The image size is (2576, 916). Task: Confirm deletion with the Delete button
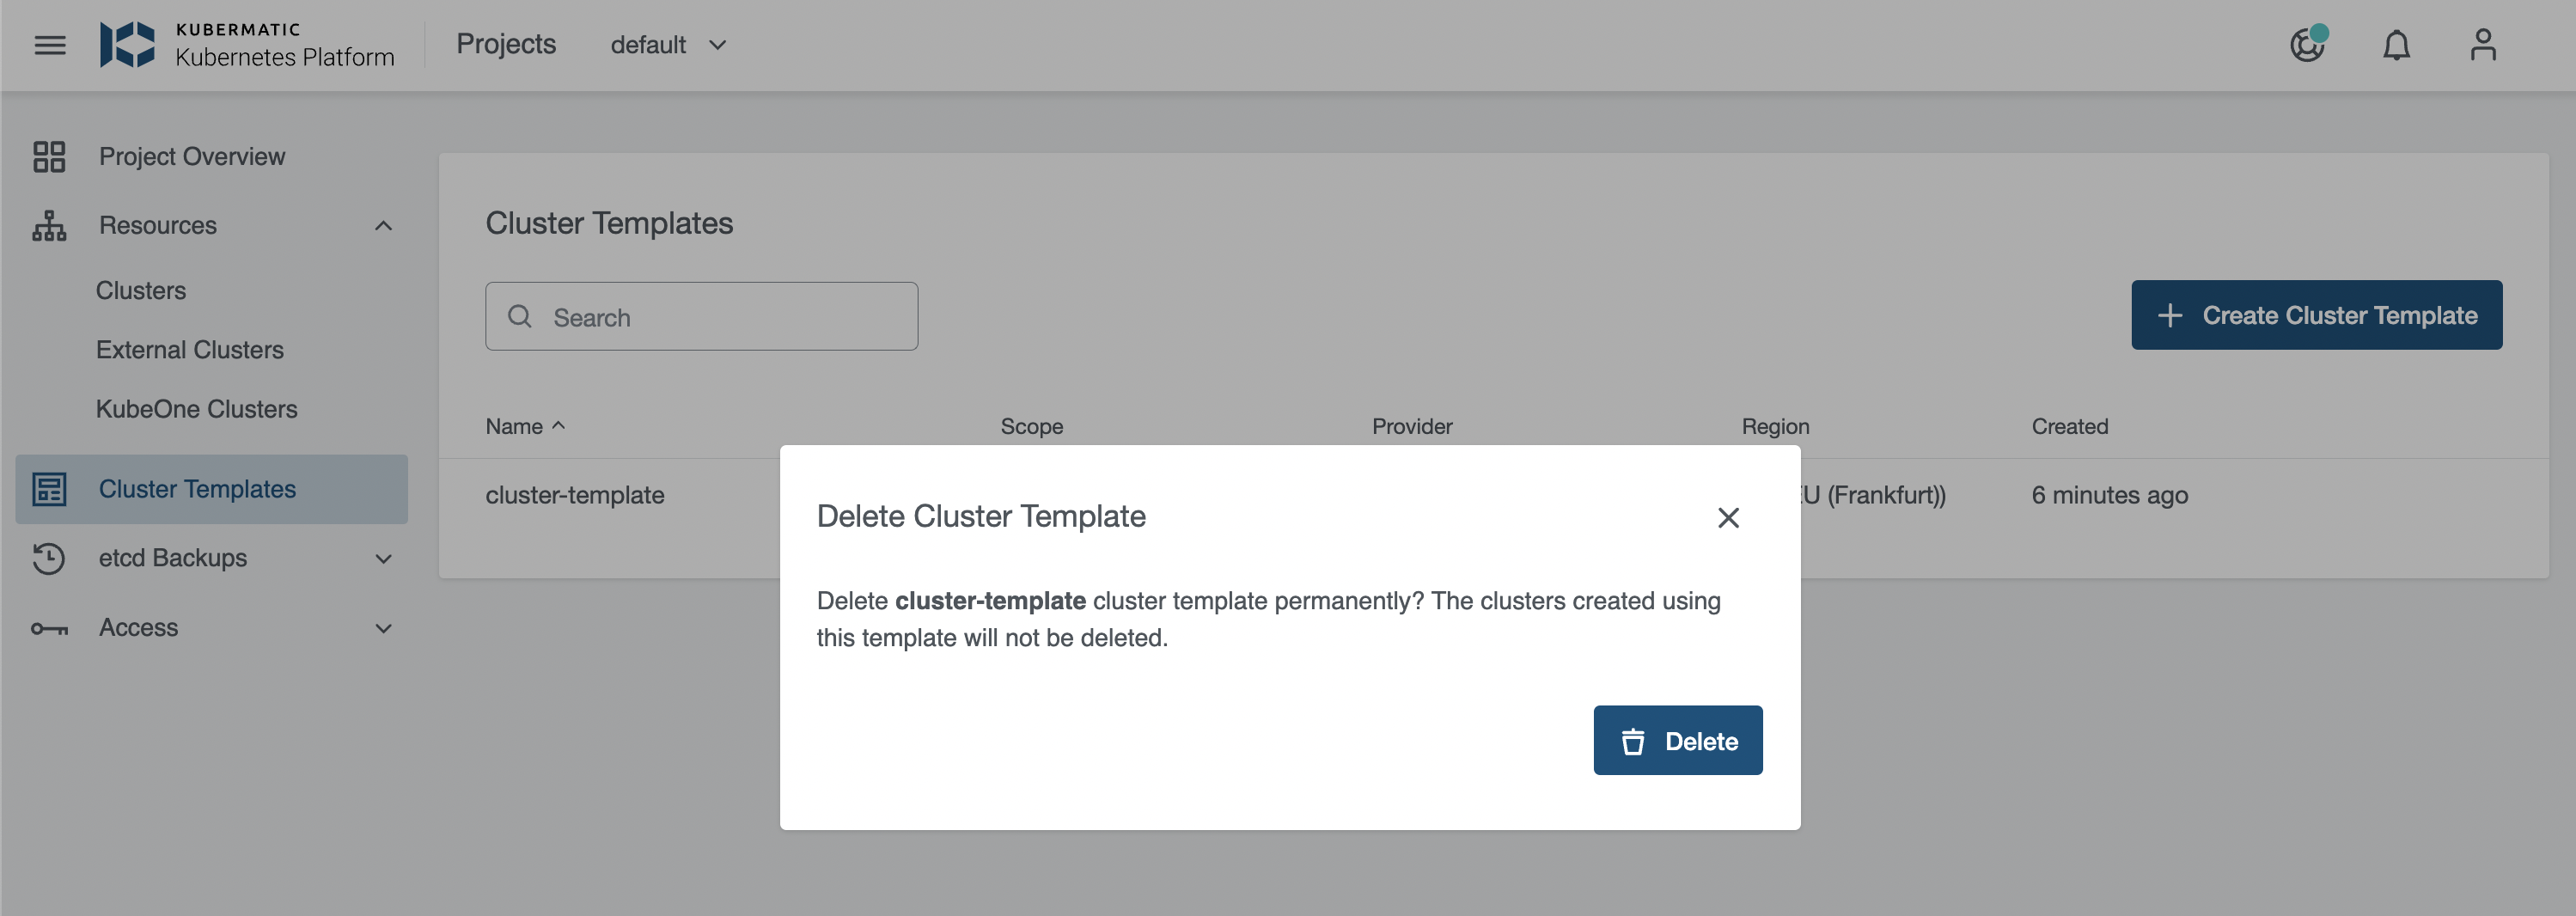tap(1678, 740)
